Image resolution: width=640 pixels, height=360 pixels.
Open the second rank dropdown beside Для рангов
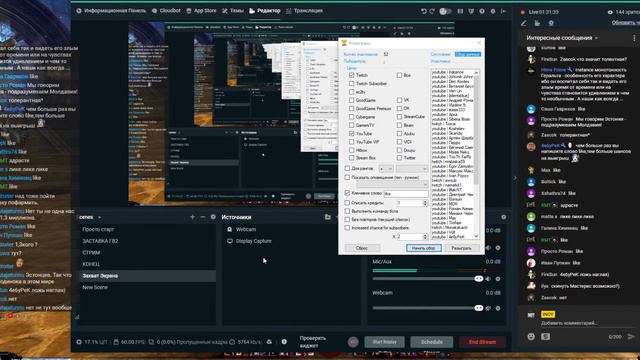tap(411, 168)
